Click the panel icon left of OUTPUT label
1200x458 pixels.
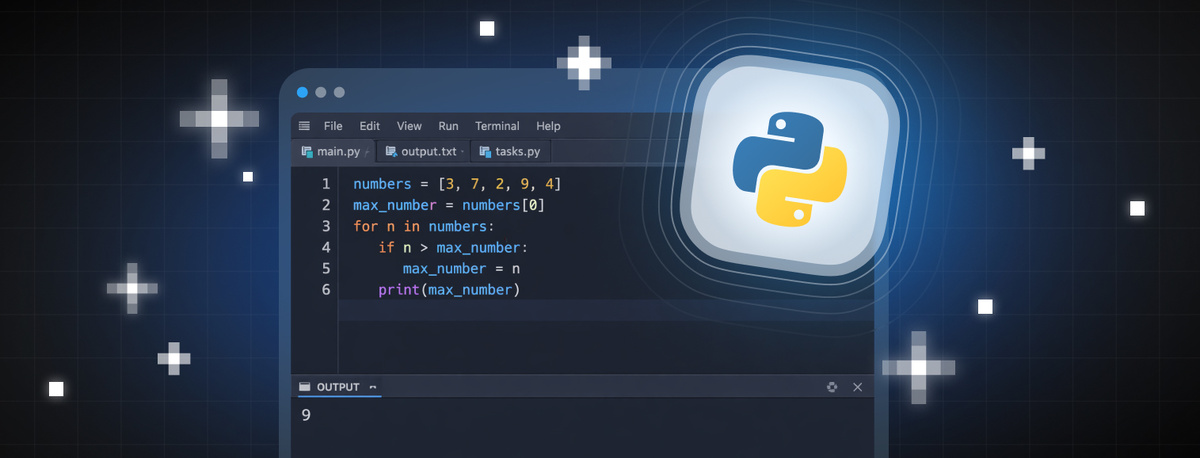coord(304,387)
